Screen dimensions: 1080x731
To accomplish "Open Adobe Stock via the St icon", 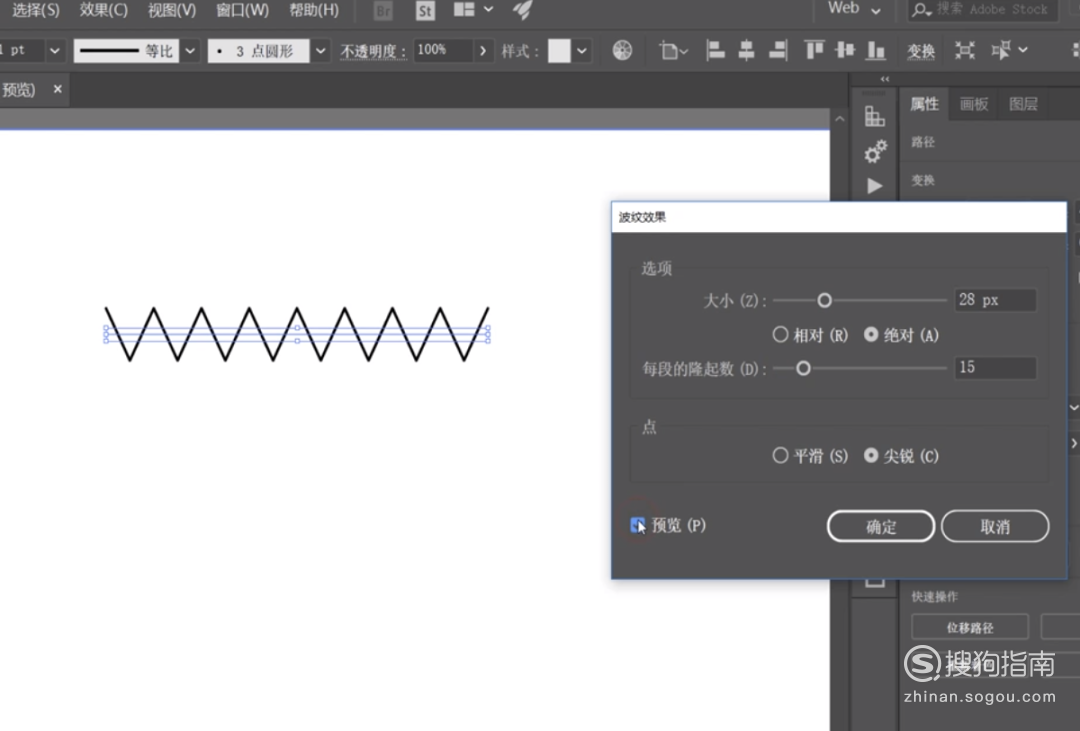I will click(x=426, y=10).
